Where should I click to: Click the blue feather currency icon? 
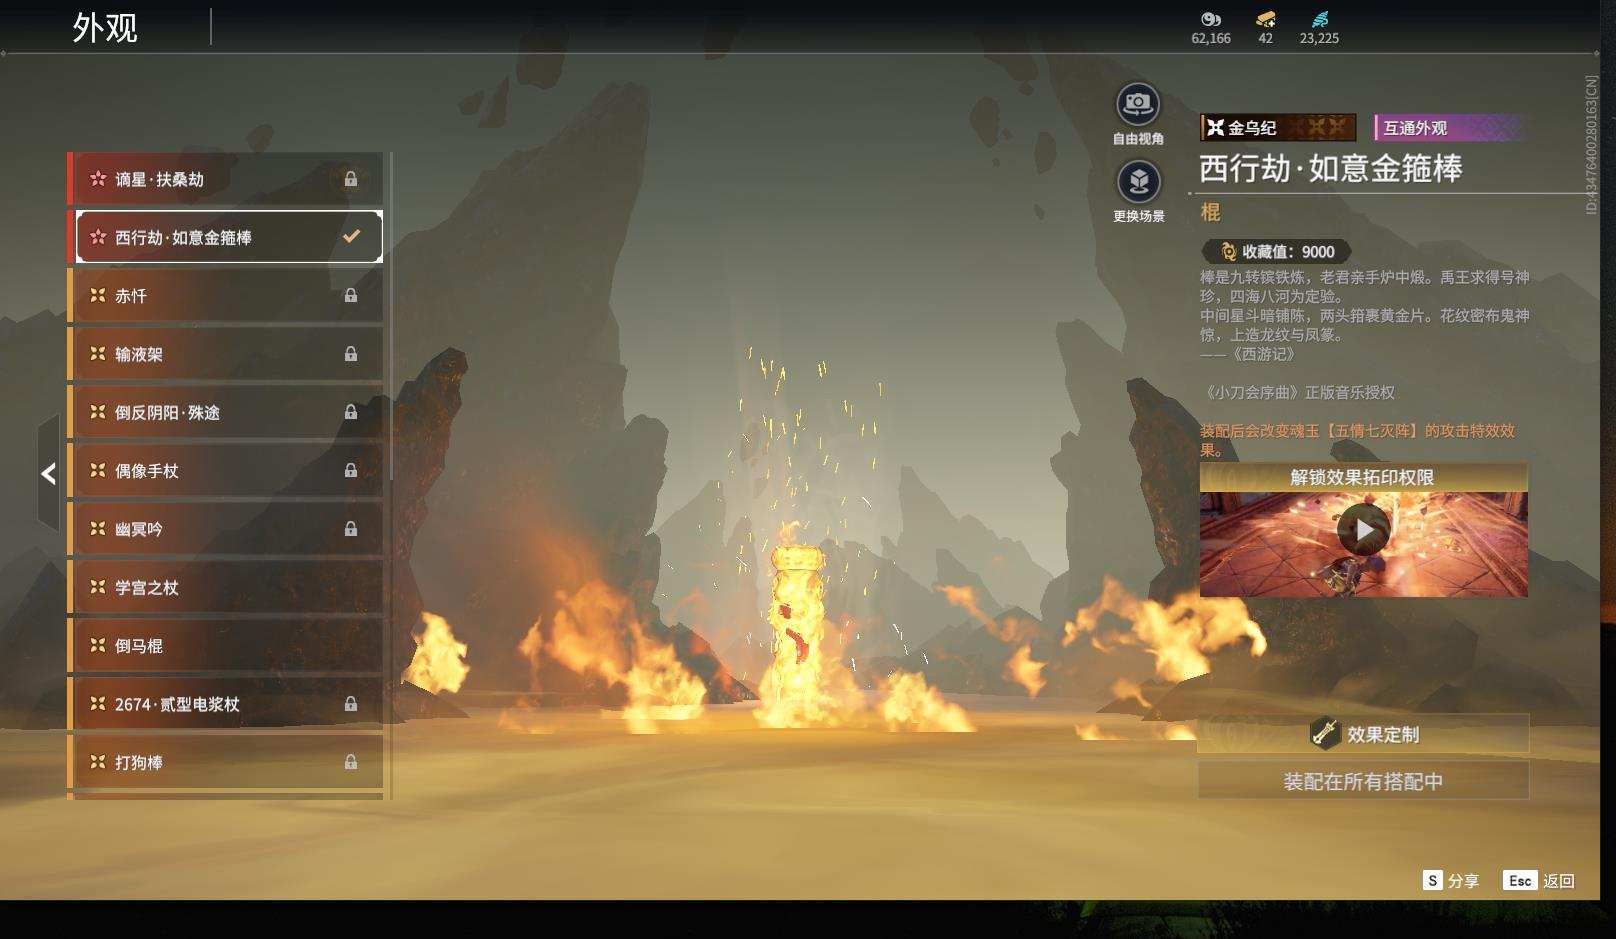click(1319, 19)
